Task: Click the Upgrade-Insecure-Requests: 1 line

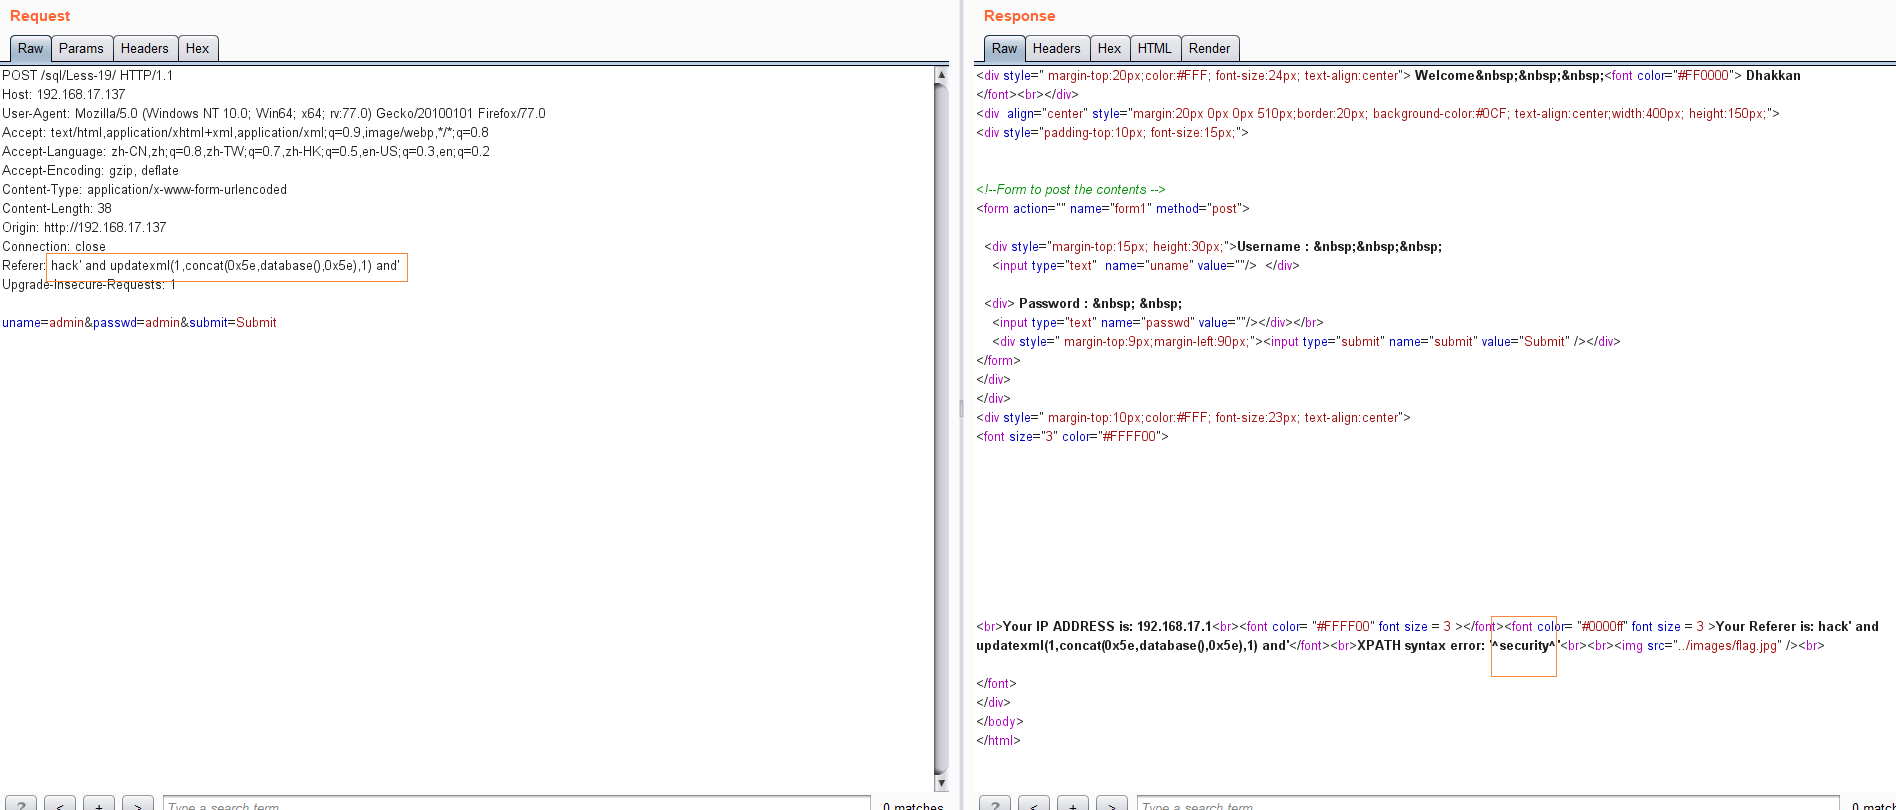Action: 89,284
